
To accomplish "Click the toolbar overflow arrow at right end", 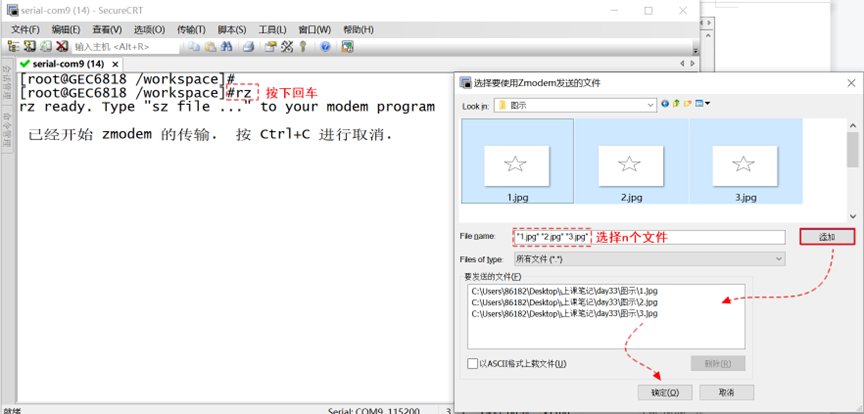I will pos(695,50).
